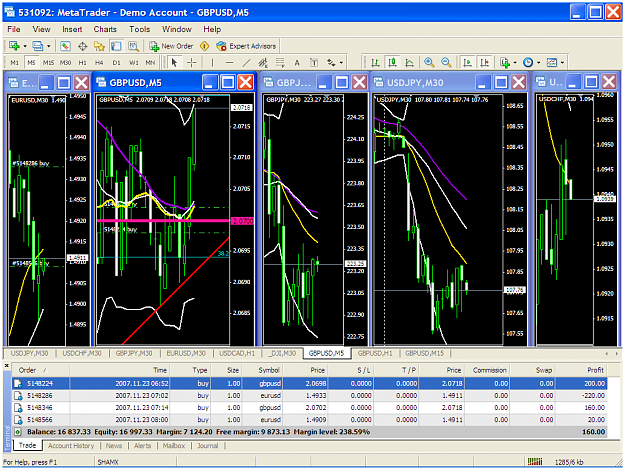Expand the Periods dropdown arrow
625x470 pixels.
click(539, 63)
